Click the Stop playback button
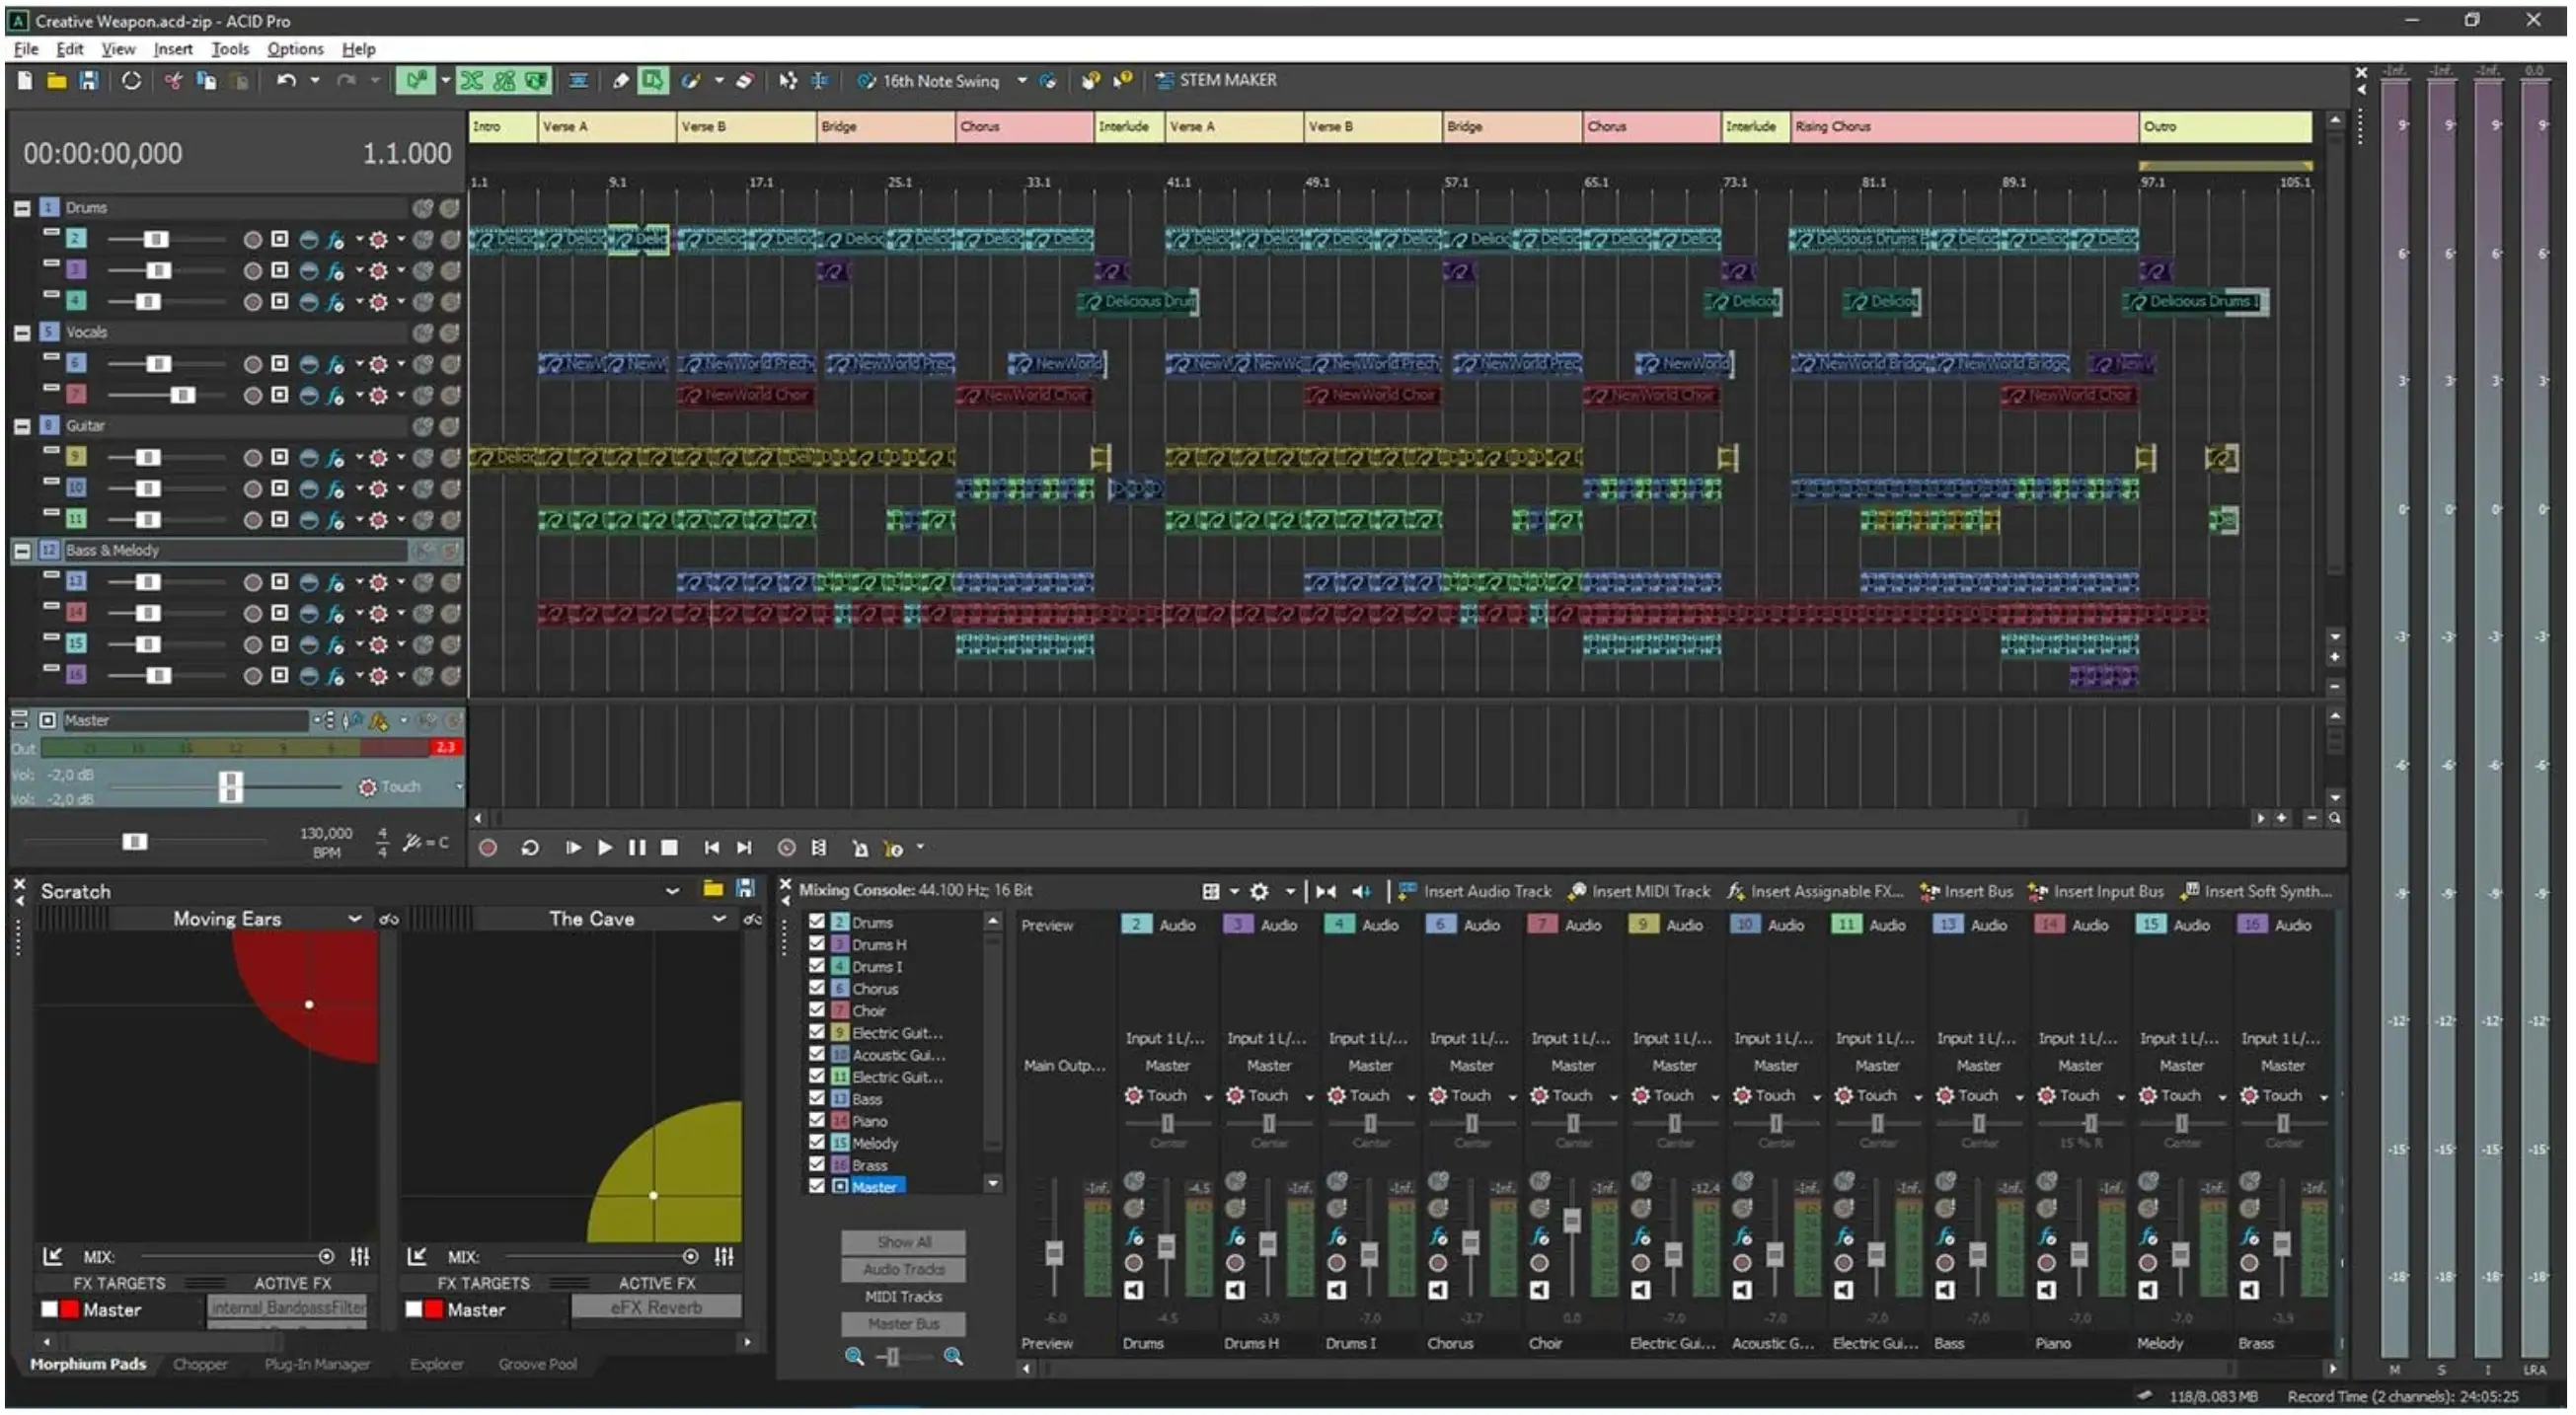 coord(670,848)
